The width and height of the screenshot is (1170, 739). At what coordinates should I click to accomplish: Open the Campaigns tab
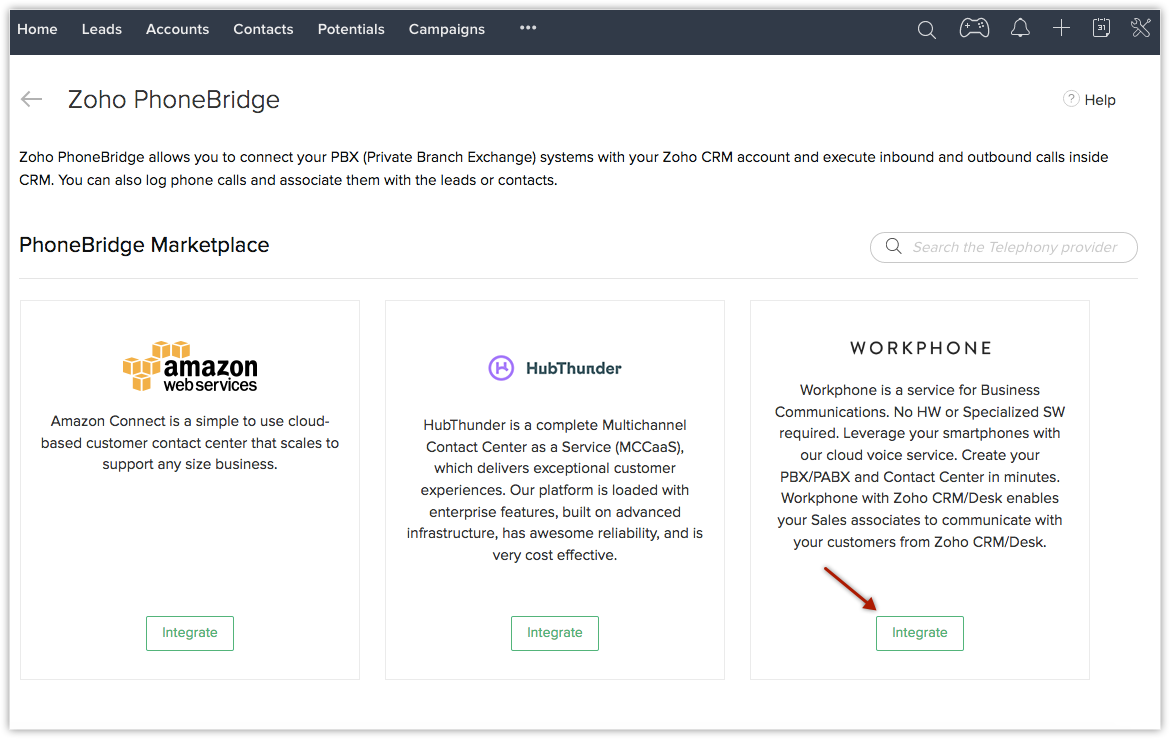[x=446, y=29]
